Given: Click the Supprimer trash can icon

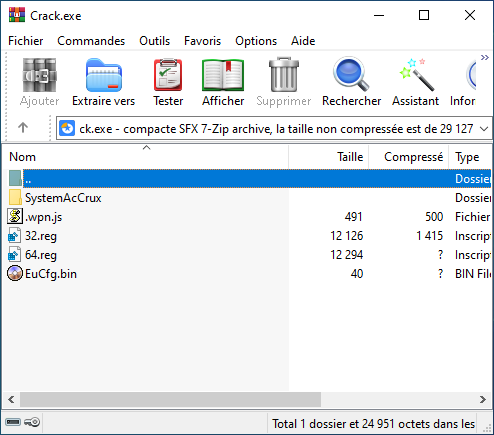Looking at the screenshot, I should coord(284,75).
